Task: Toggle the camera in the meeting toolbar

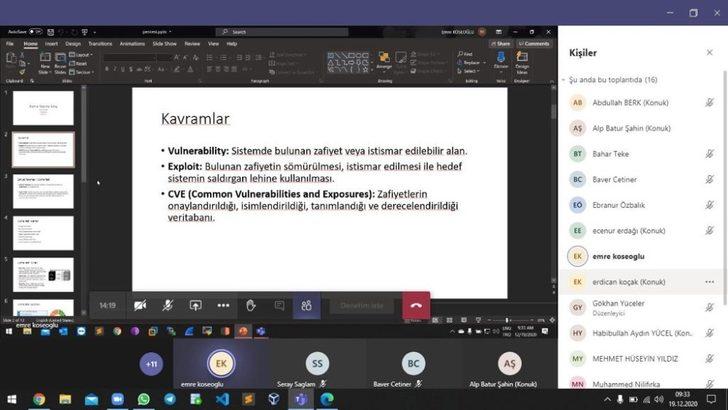Action: 140,305
